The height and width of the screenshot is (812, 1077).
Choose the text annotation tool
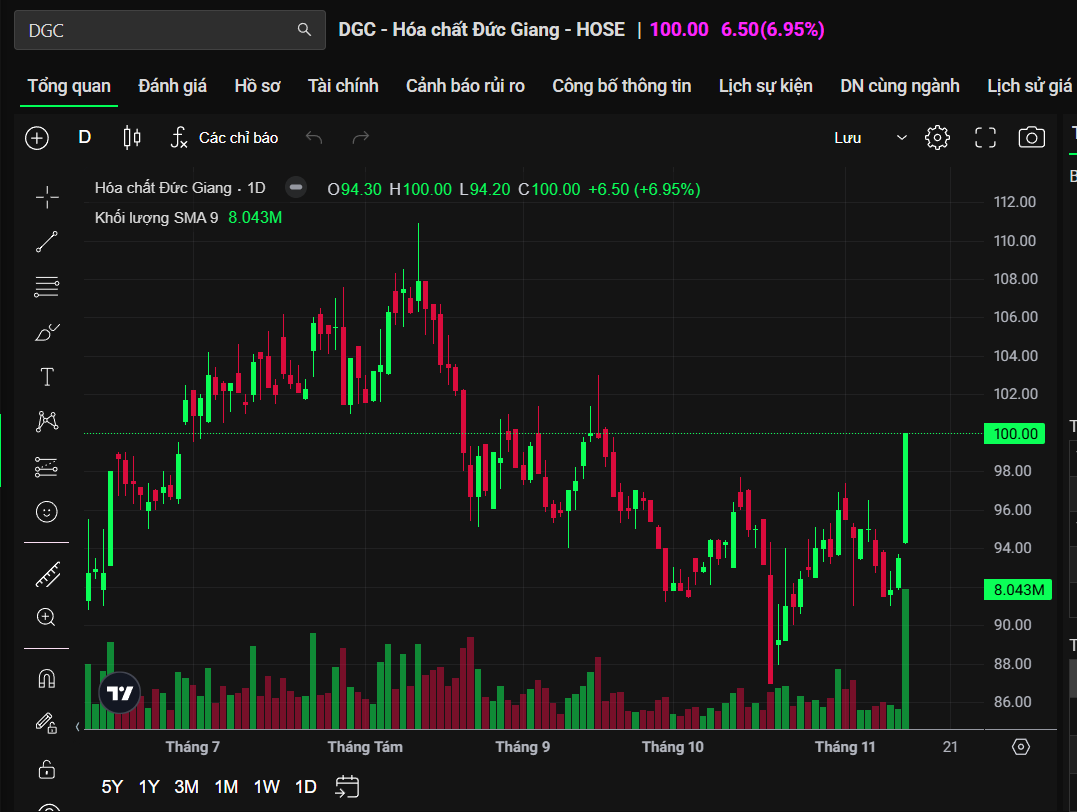(x=47, y=377)
